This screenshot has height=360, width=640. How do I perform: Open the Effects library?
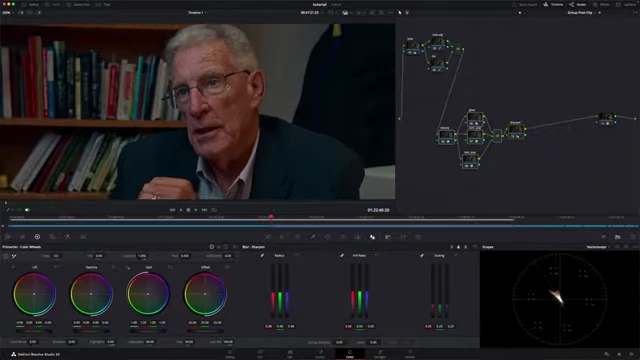point(602,4)
